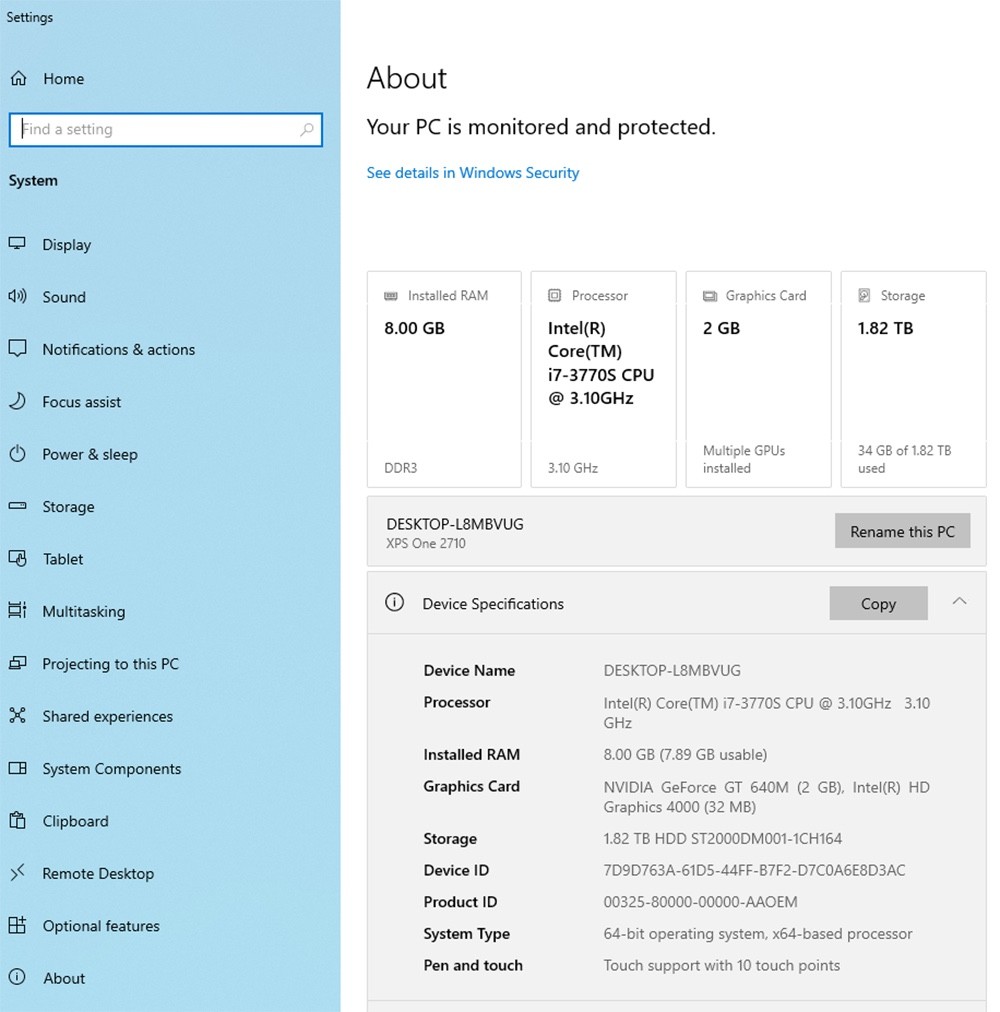
Task: Click the Device Specifications info icon
Action: 394,603
